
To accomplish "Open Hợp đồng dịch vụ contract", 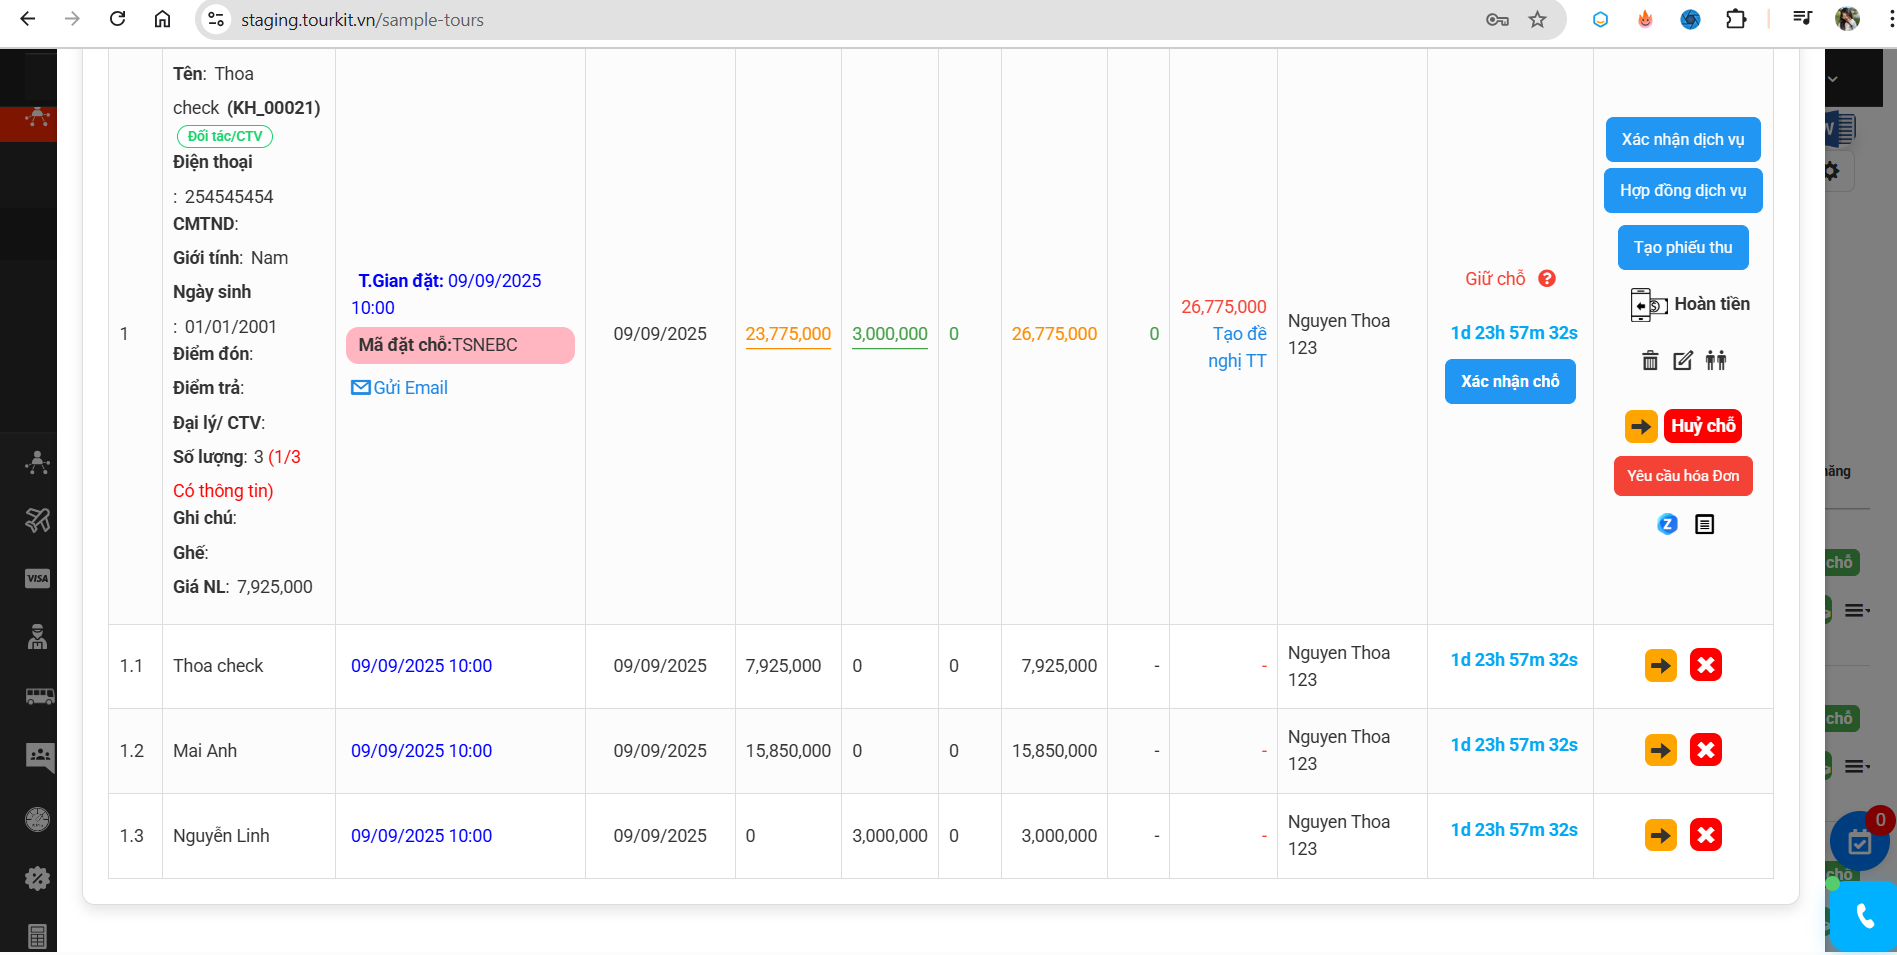I will coord(1683,191).
